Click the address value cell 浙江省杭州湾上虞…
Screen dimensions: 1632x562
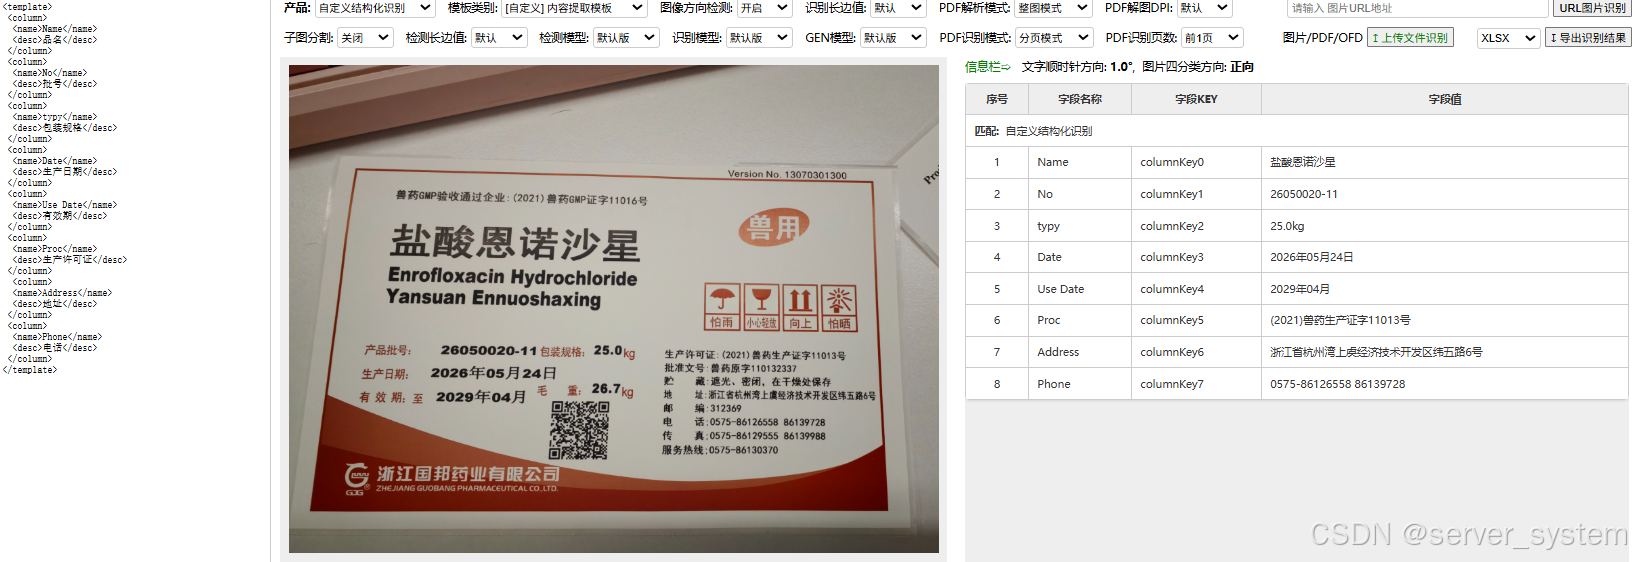(x=1444, y=352)
